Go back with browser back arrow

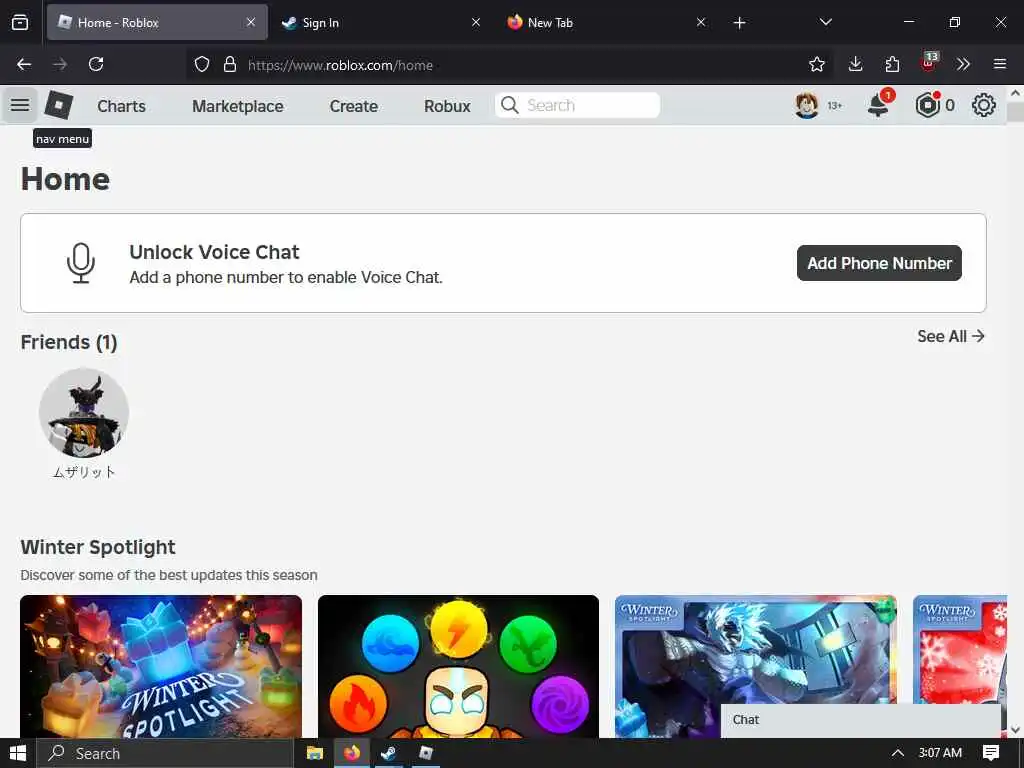pos(24,64)
